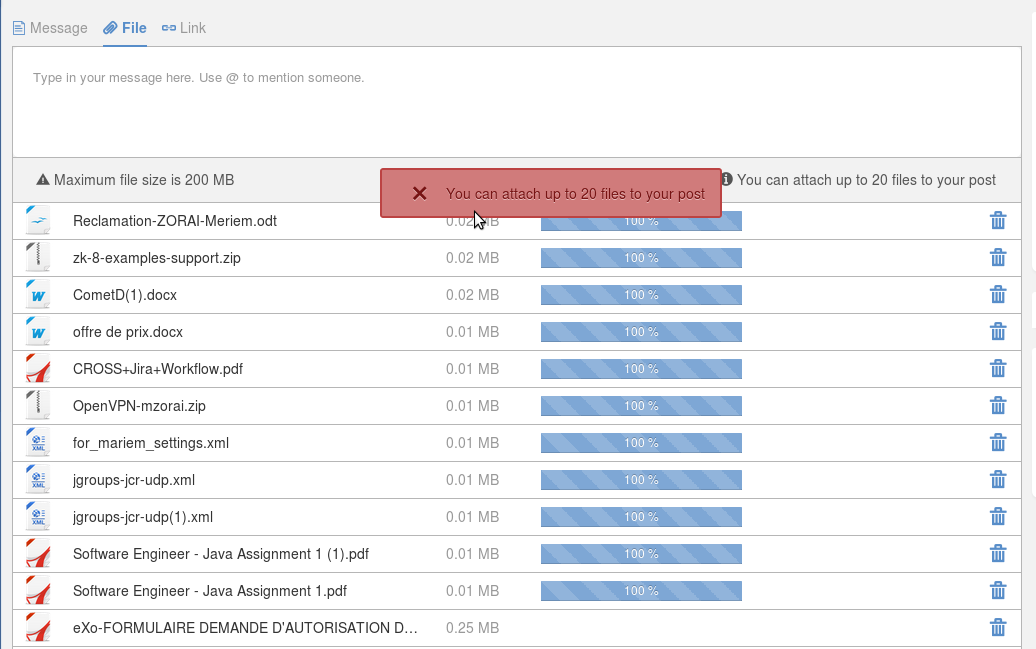
Task: Click the CometD(1).docx upload progress bar
Action: 641,295
